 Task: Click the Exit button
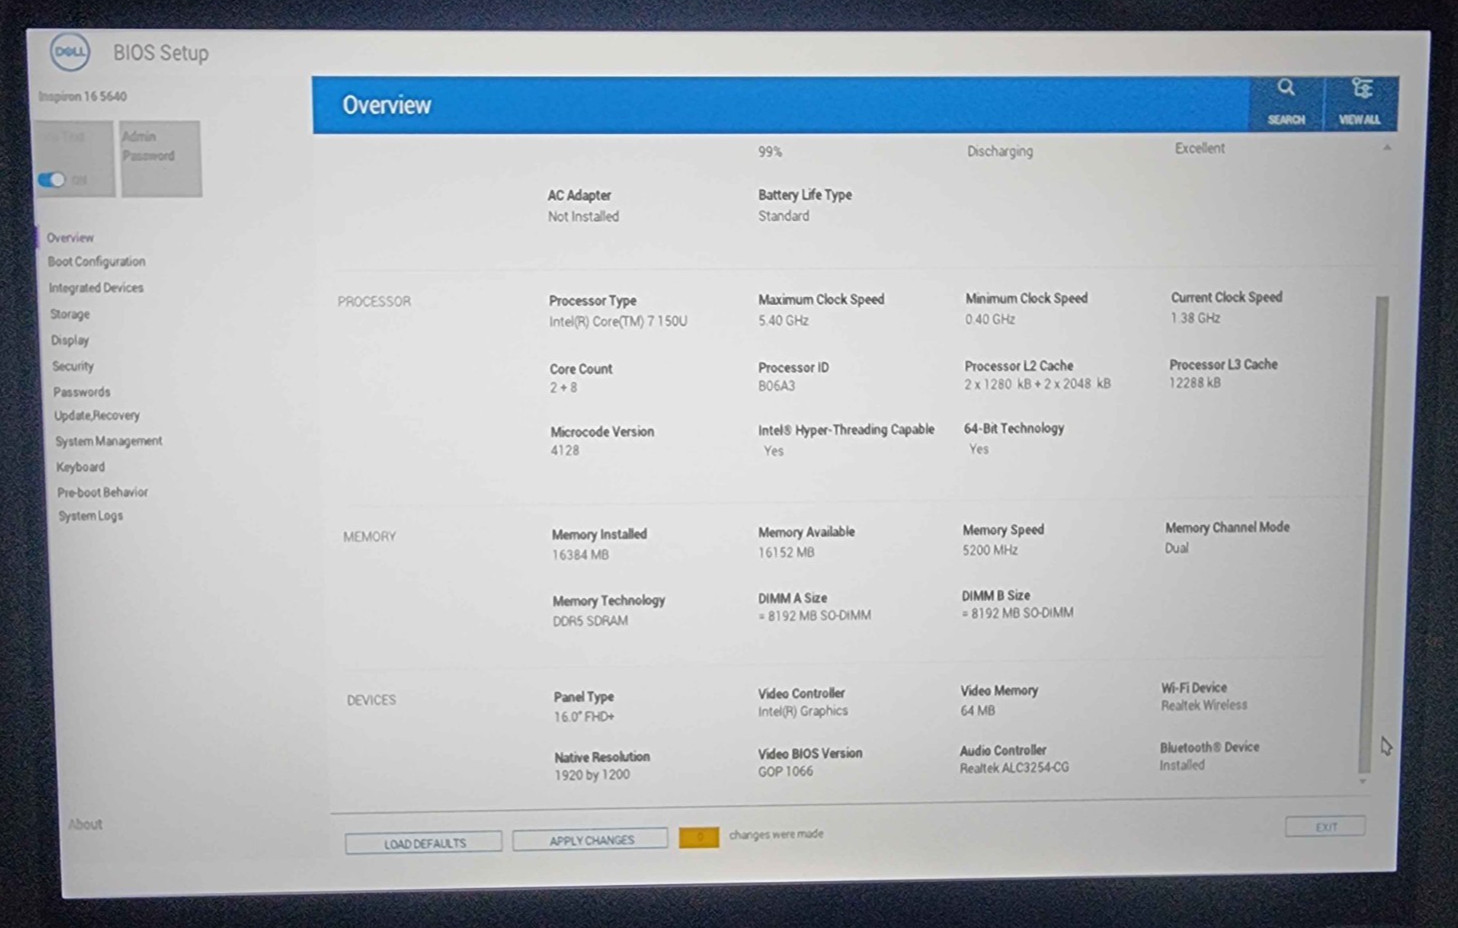coord(1325,827)
